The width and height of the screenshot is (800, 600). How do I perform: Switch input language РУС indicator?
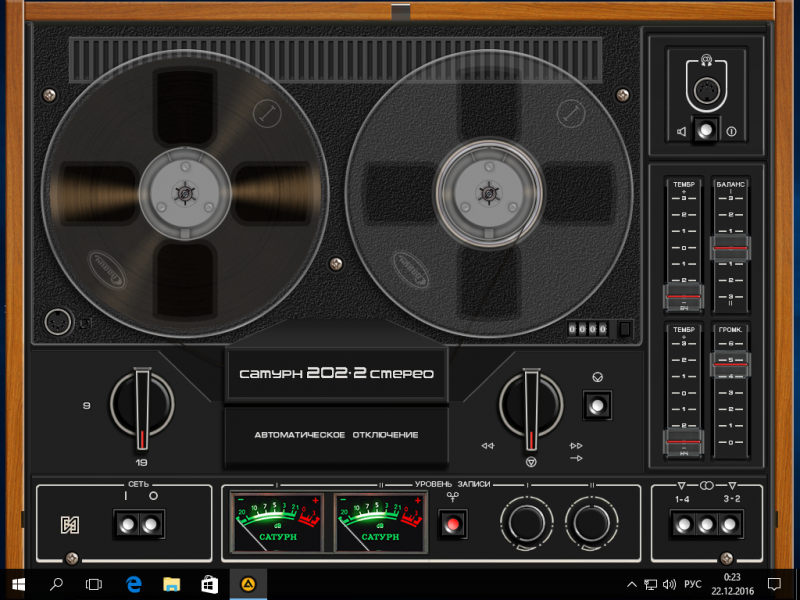pyautogui.click(x=692, y=584)
